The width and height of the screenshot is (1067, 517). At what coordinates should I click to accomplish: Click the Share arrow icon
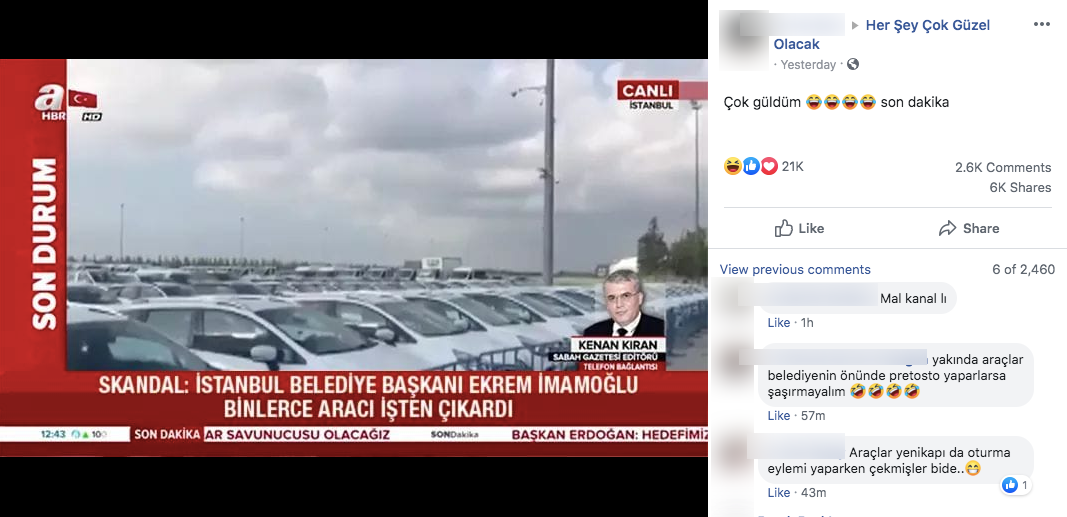tap(947, 228)
